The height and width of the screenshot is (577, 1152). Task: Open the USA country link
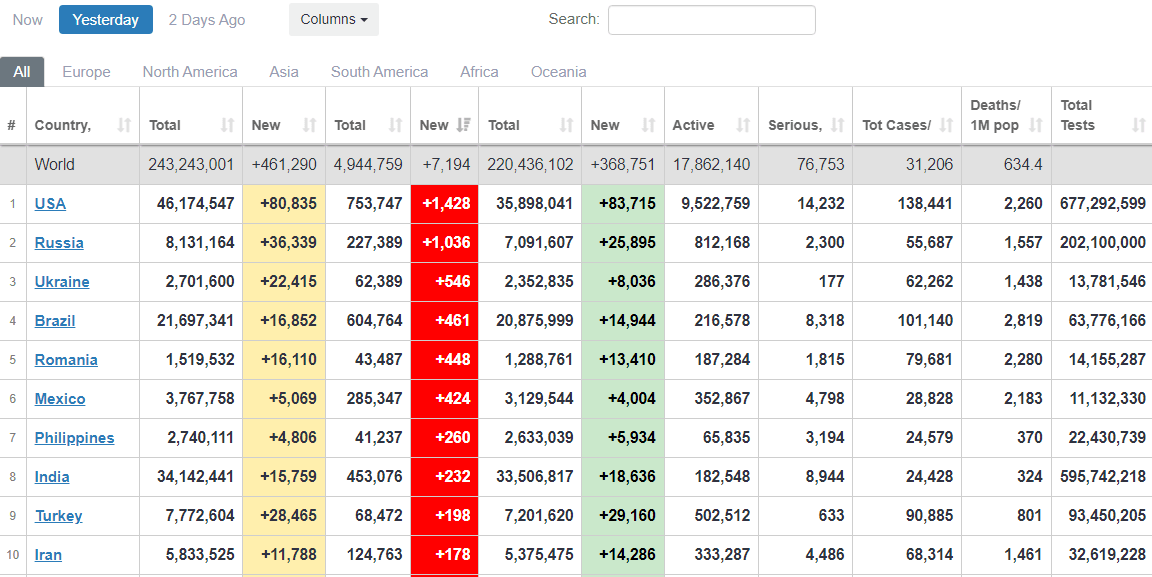(50, 204)
